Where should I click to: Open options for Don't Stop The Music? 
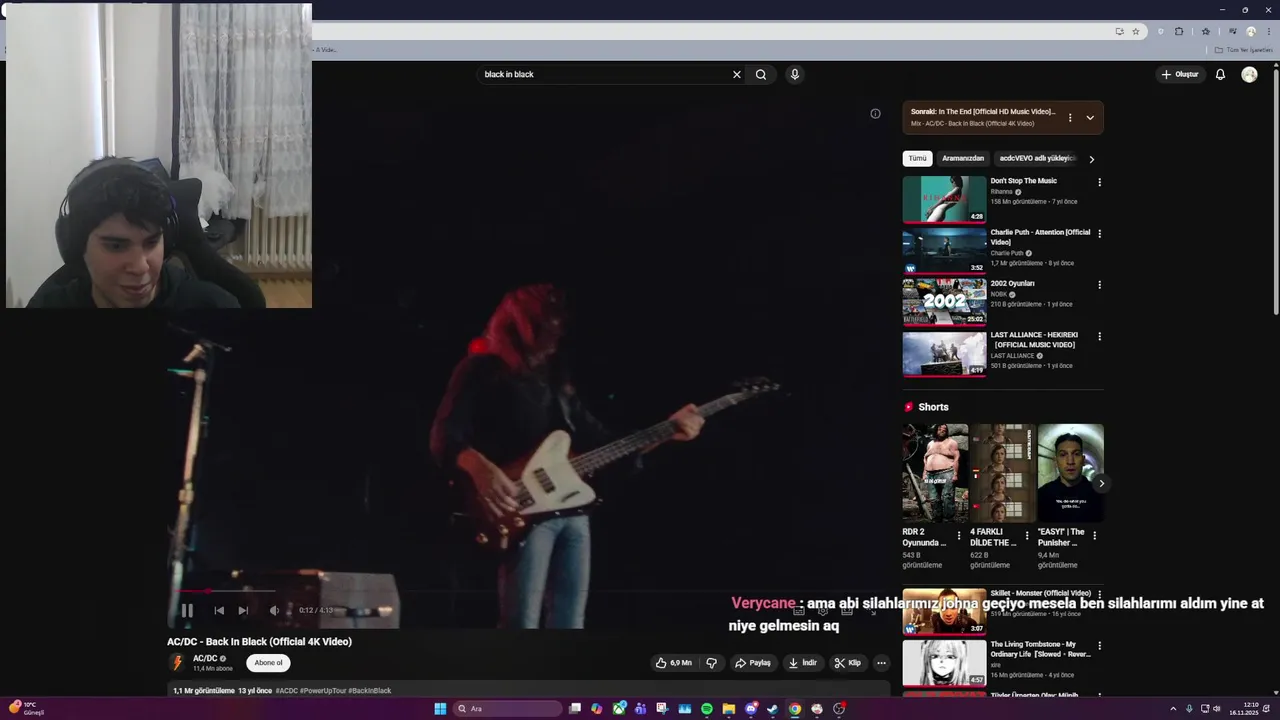(x=1099, y=182)
